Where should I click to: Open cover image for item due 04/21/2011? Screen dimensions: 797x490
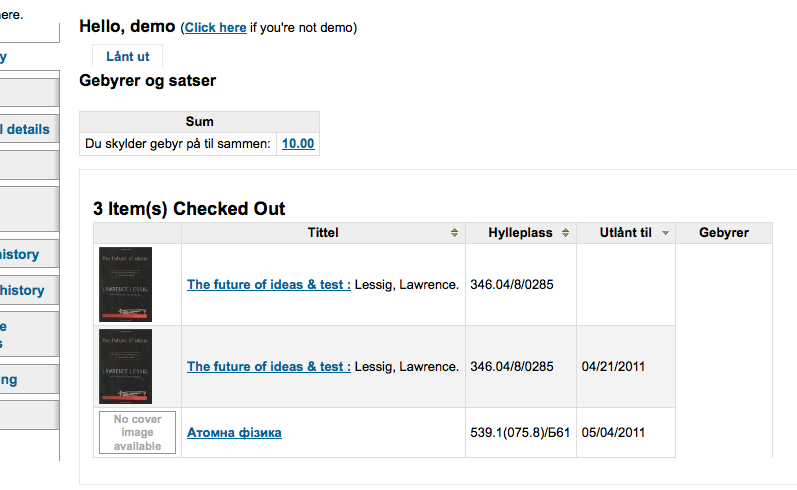tap(125, 366)
